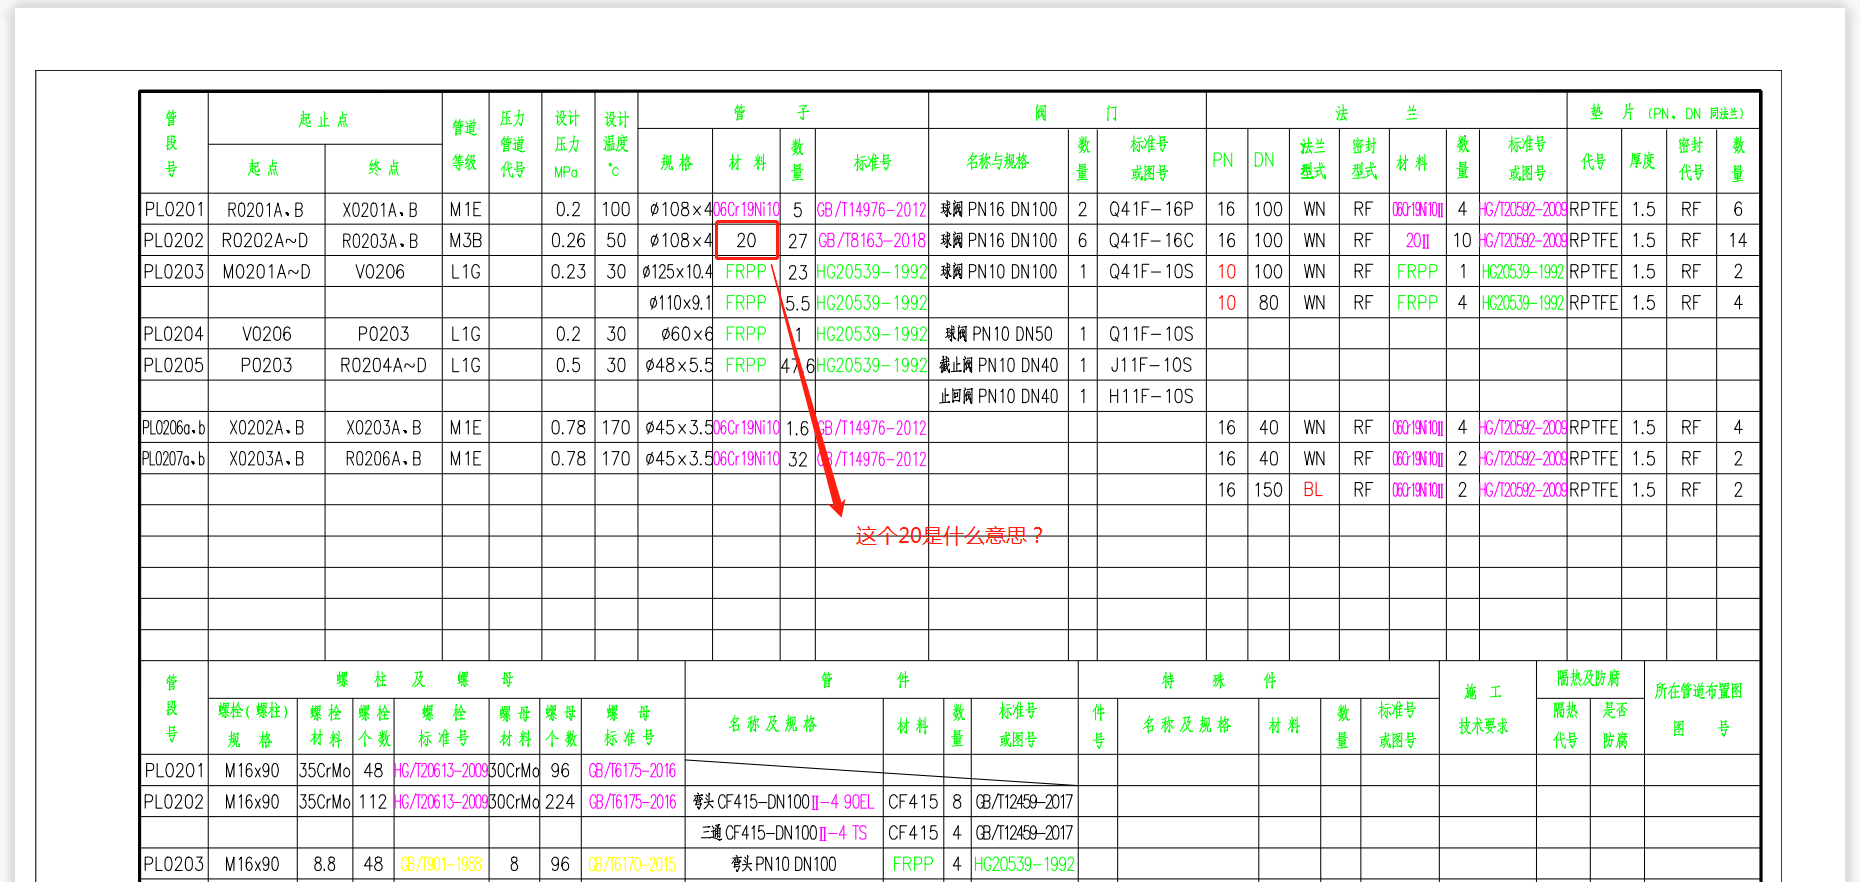The image size is (1860, 882).
Task: Select pipe size ø48x5.5
Action: (679, 365)
